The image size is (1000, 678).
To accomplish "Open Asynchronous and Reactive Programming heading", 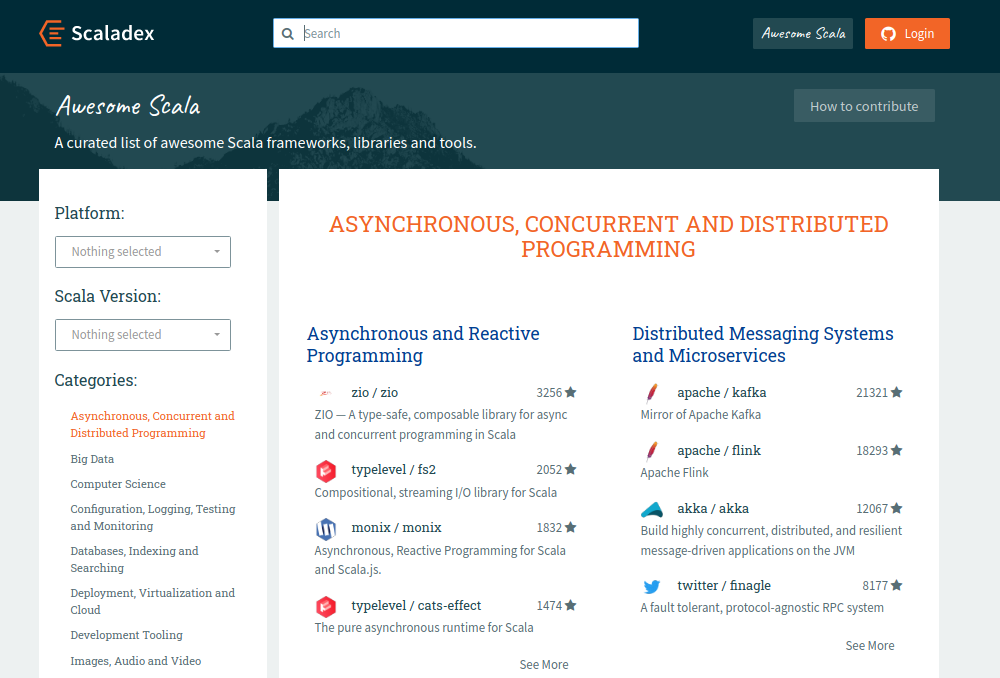I will (423, 344).
